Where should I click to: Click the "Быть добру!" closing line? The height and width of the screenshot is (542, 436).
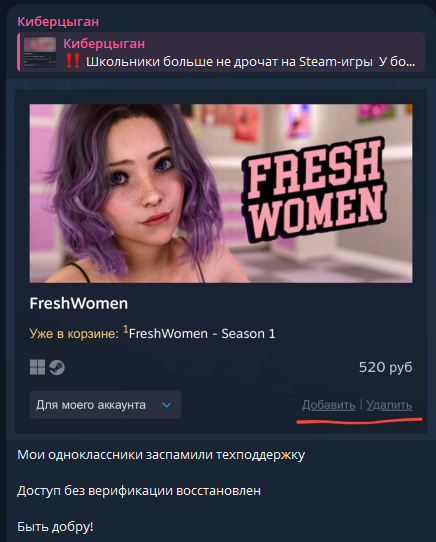[x=55, y=527]
